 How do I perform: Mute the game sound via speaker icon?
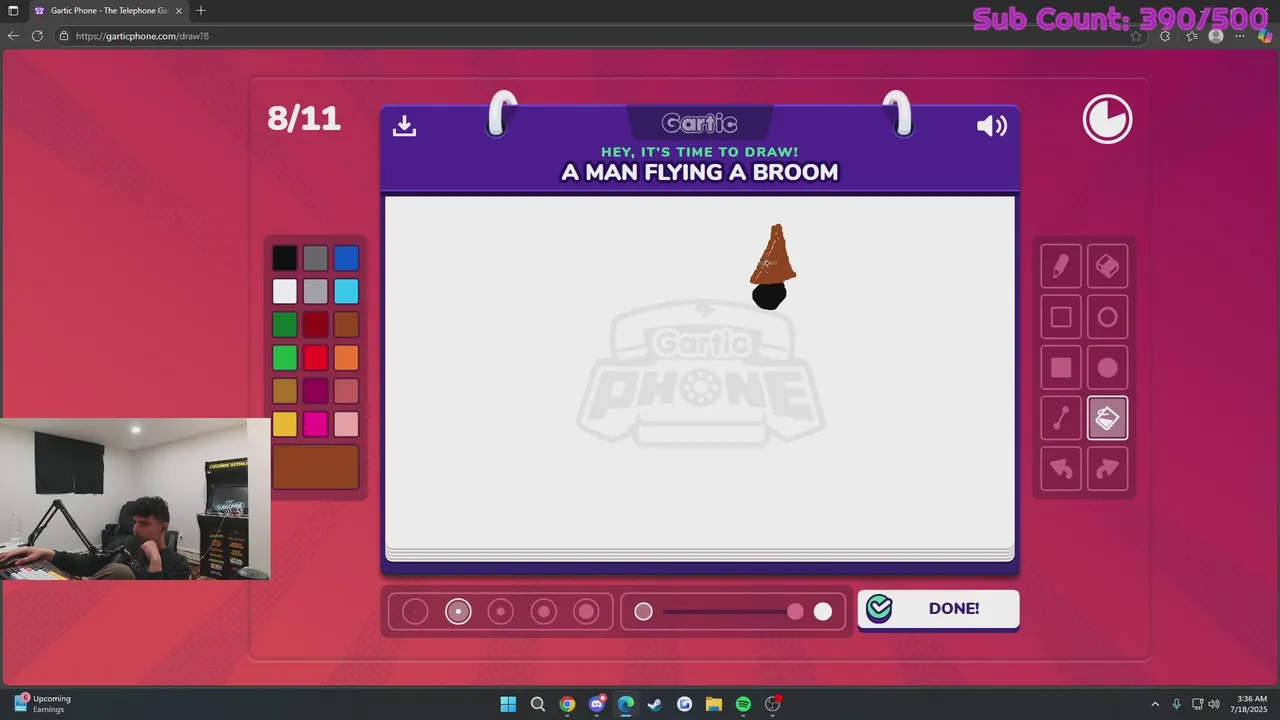[992, 125]
